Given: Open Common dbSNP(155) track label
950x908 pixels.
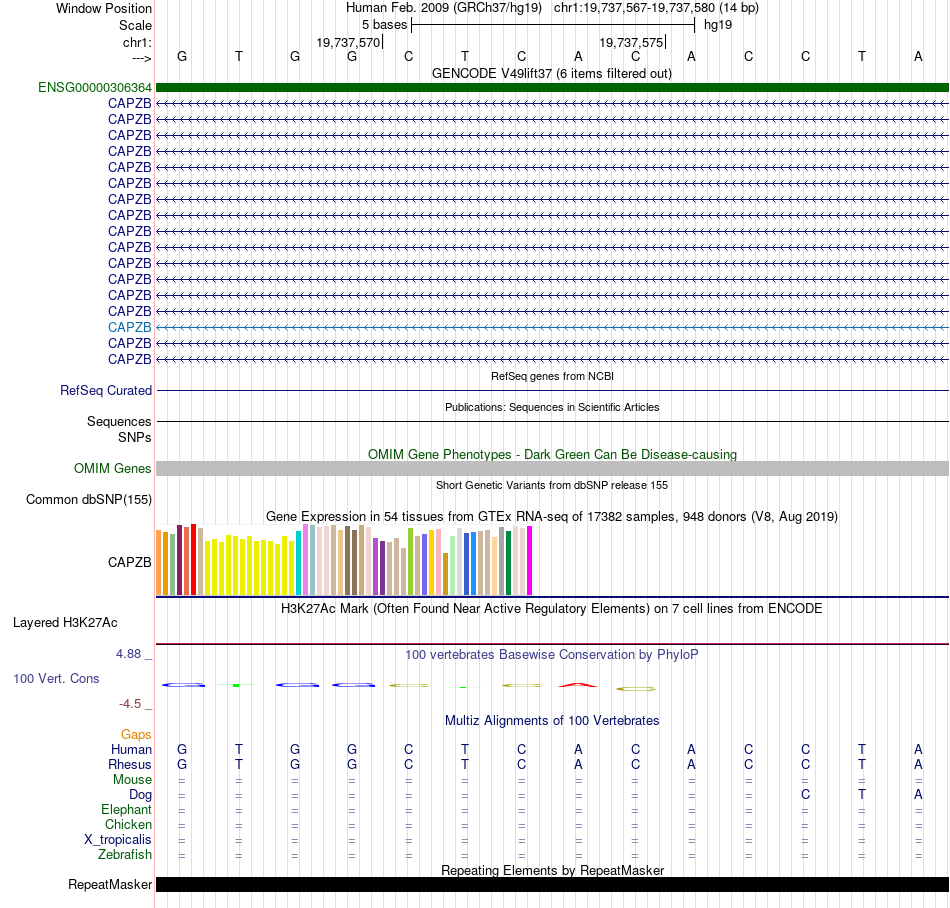Looking at the screenshot, I should click(89, 500).
